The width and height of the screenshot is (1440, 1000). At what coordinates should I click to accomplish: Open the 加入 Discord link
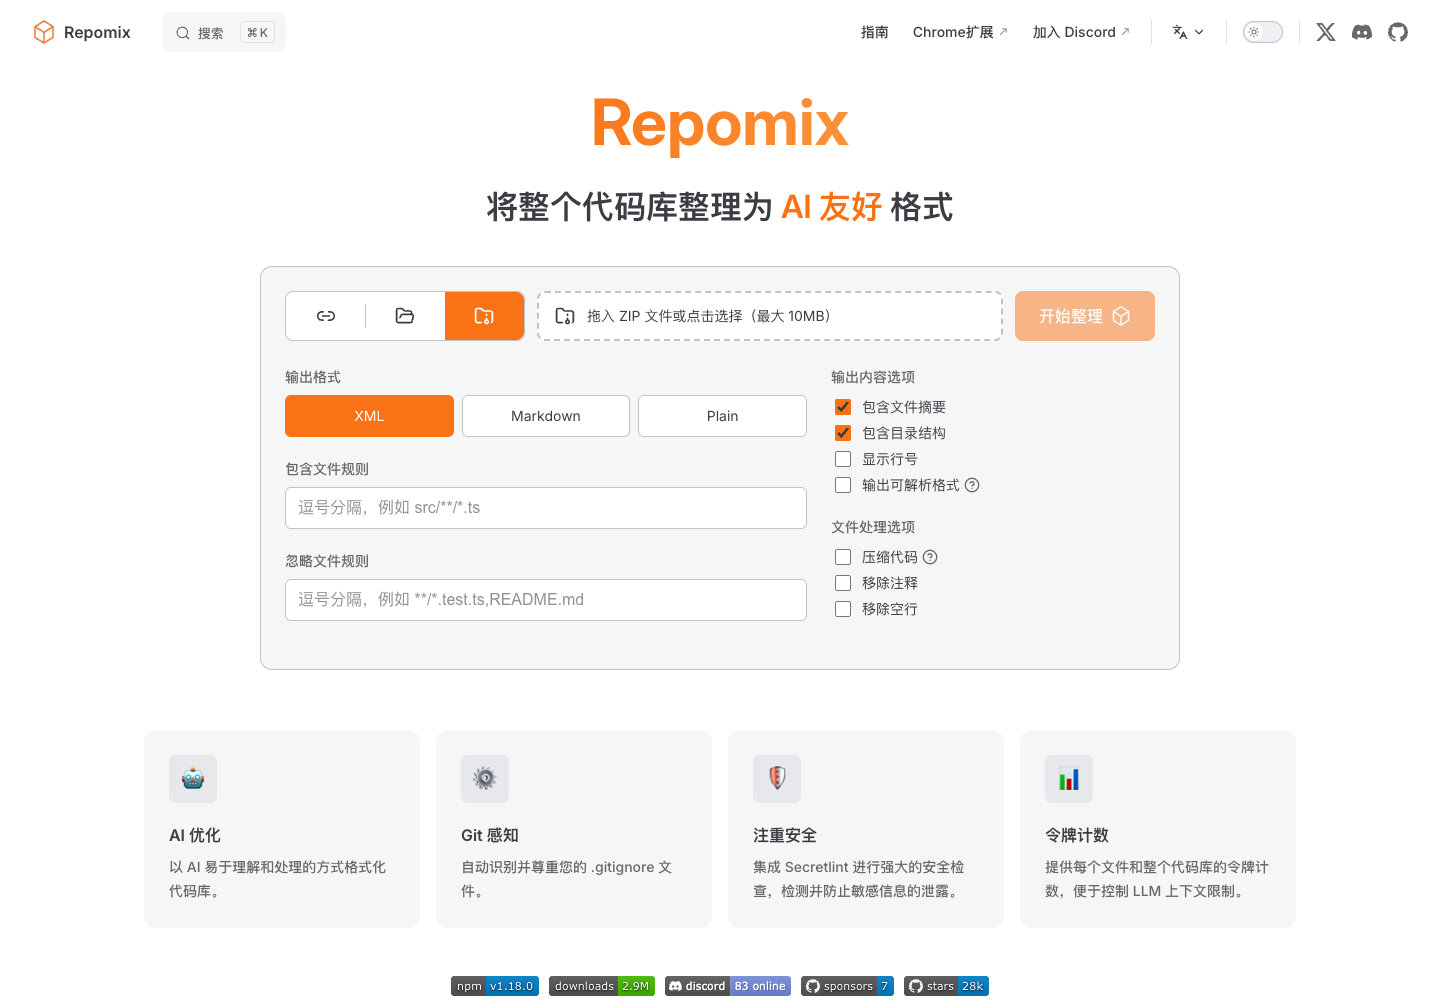1081,32
